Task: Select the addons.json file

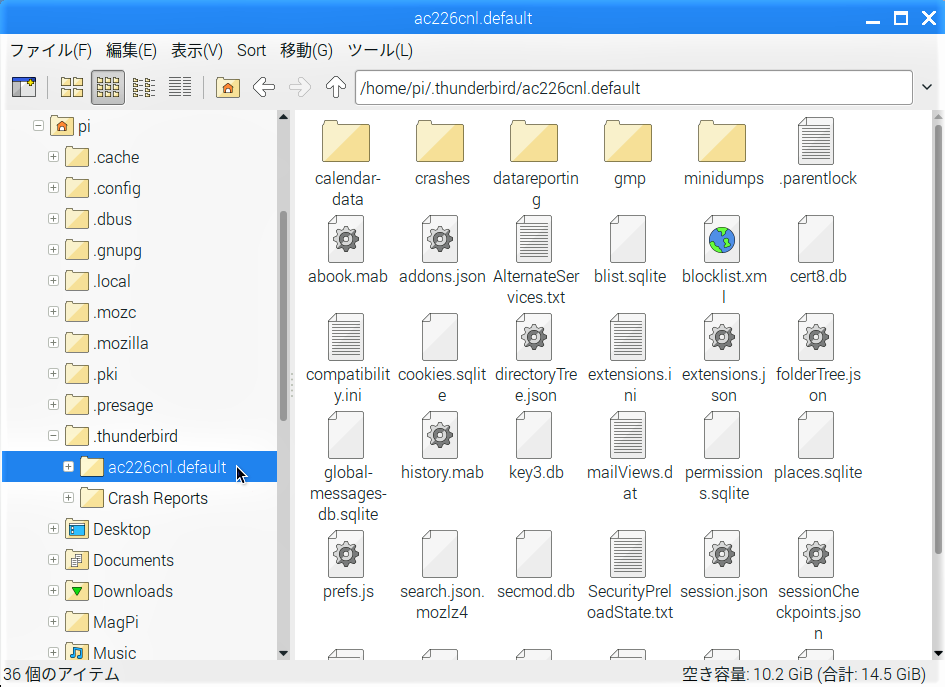Action: (442, 250)
